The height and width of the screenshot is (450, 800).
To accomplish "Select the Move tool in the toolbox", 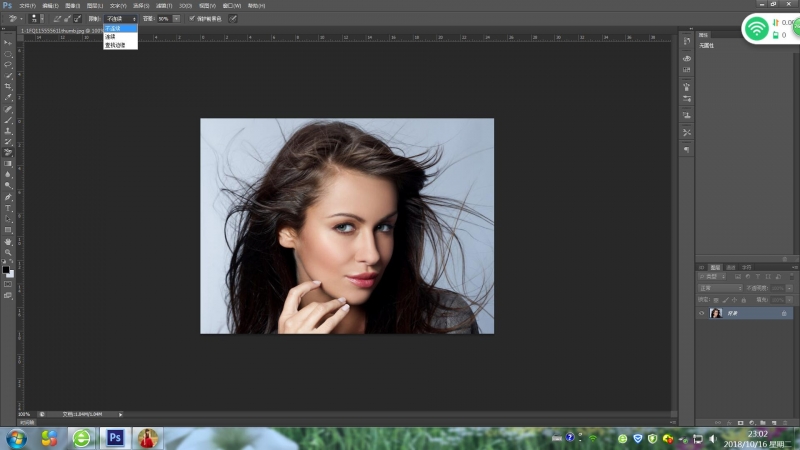I will tap(8, 42).
